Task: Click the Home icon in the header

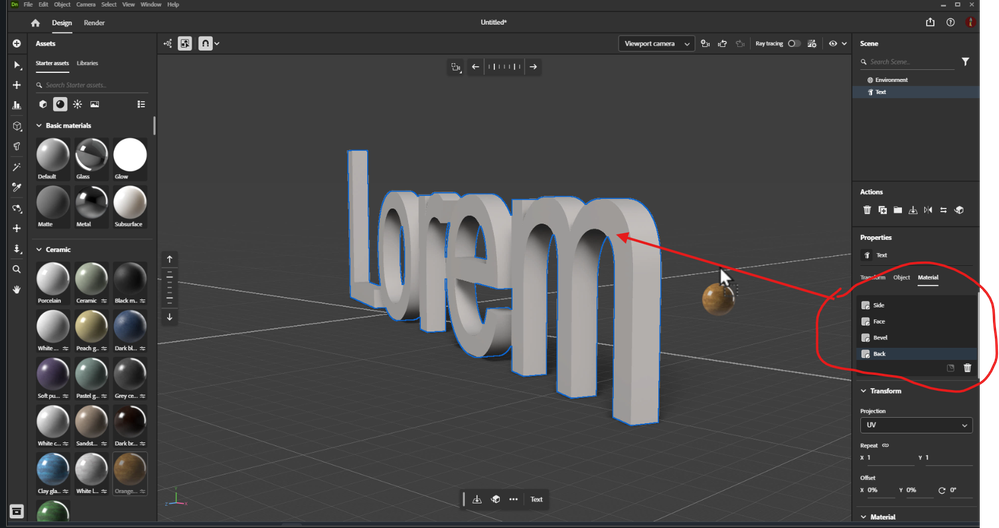Action: point(36,23)
